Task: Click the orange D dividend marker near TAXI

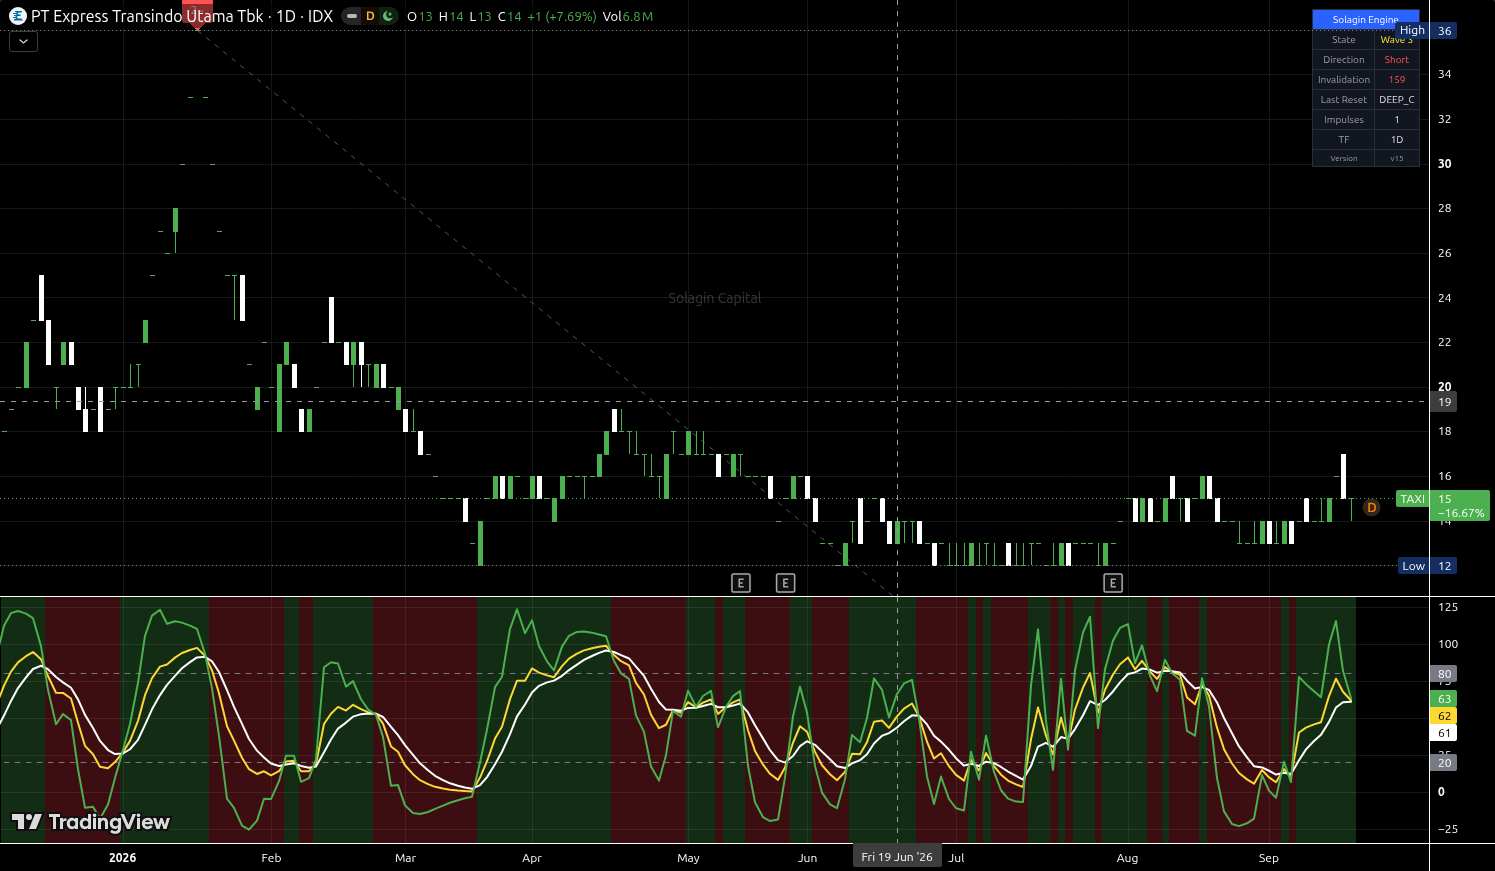Action: (x=1371, y=508)
